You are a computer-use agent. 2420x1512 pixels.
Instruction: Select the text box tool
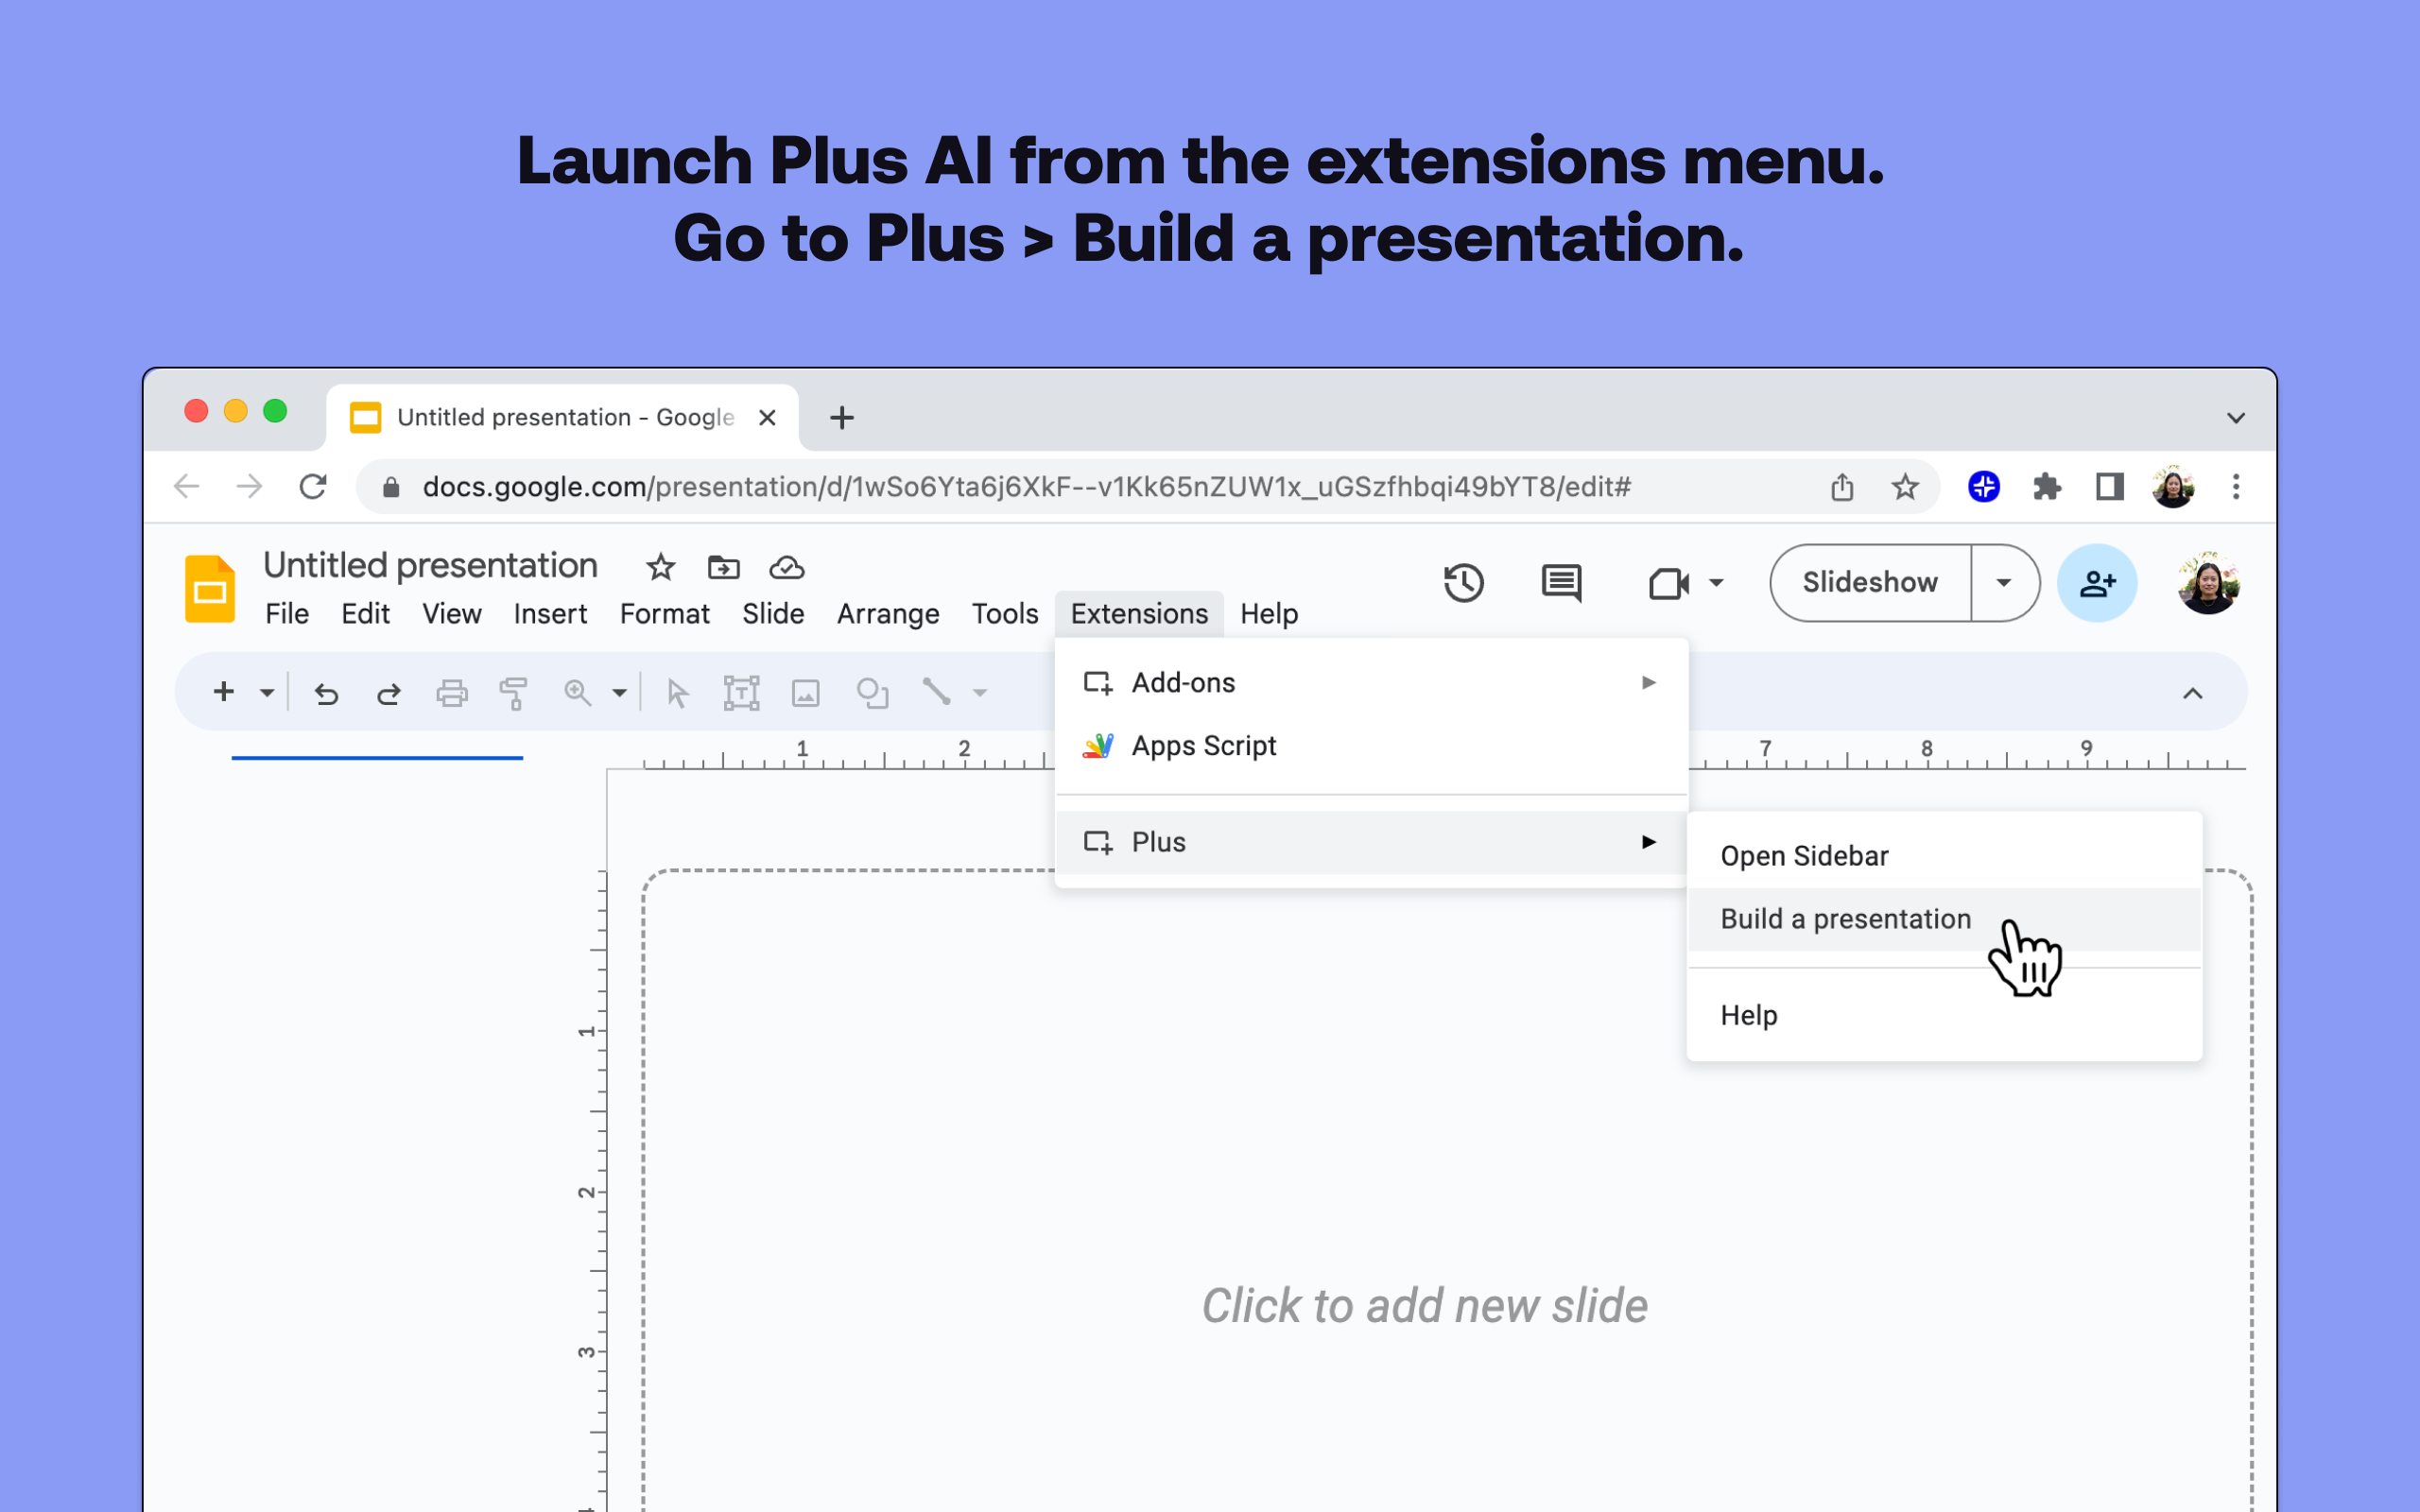tap(741, 693)
